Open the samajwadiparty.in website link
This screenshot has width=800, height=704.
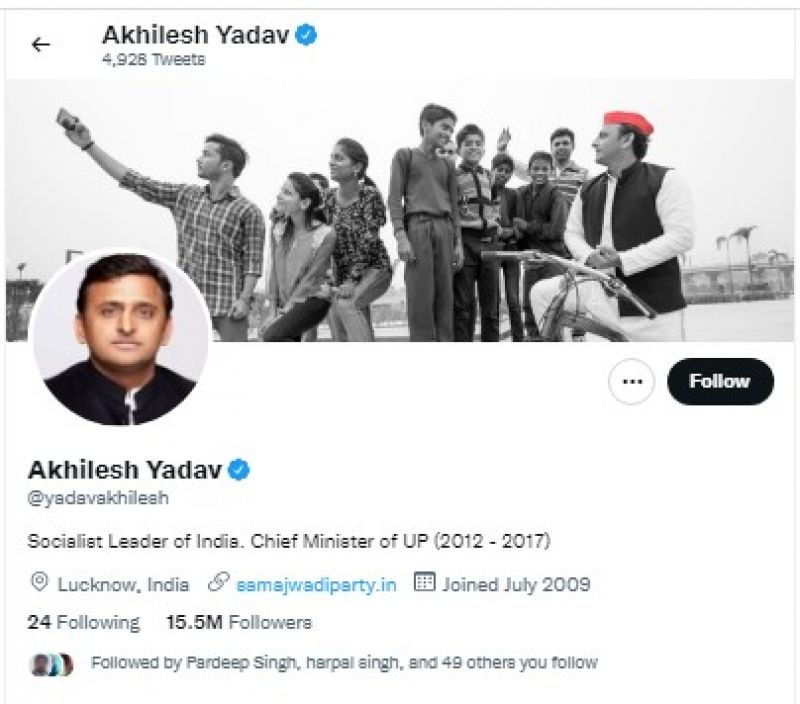coord(318,584)
